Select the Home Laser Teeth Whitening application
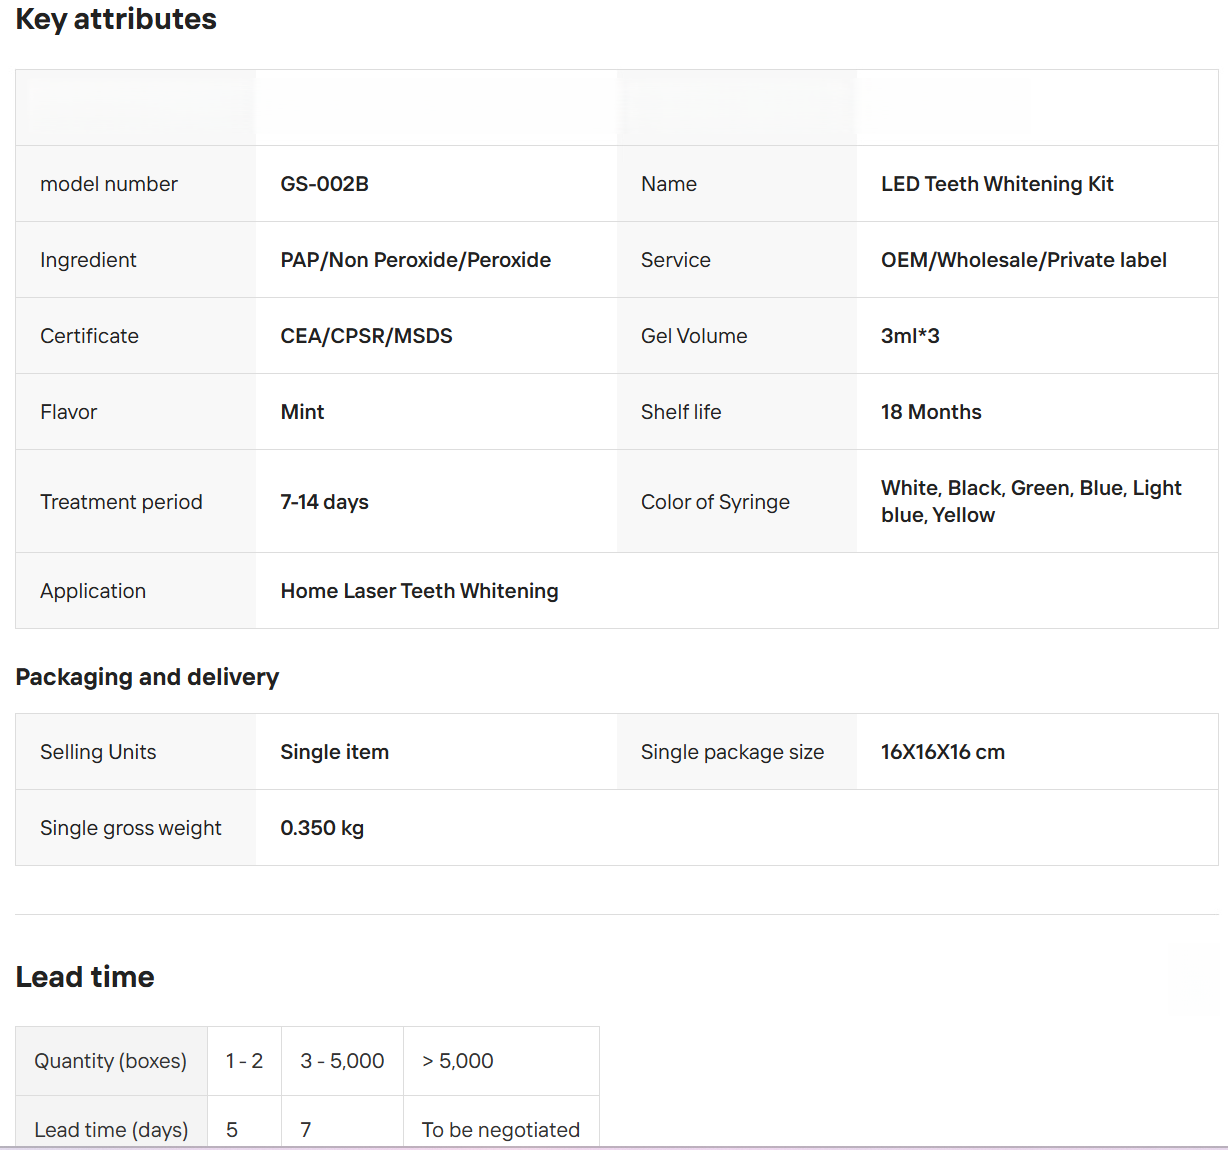 point(419,591)
